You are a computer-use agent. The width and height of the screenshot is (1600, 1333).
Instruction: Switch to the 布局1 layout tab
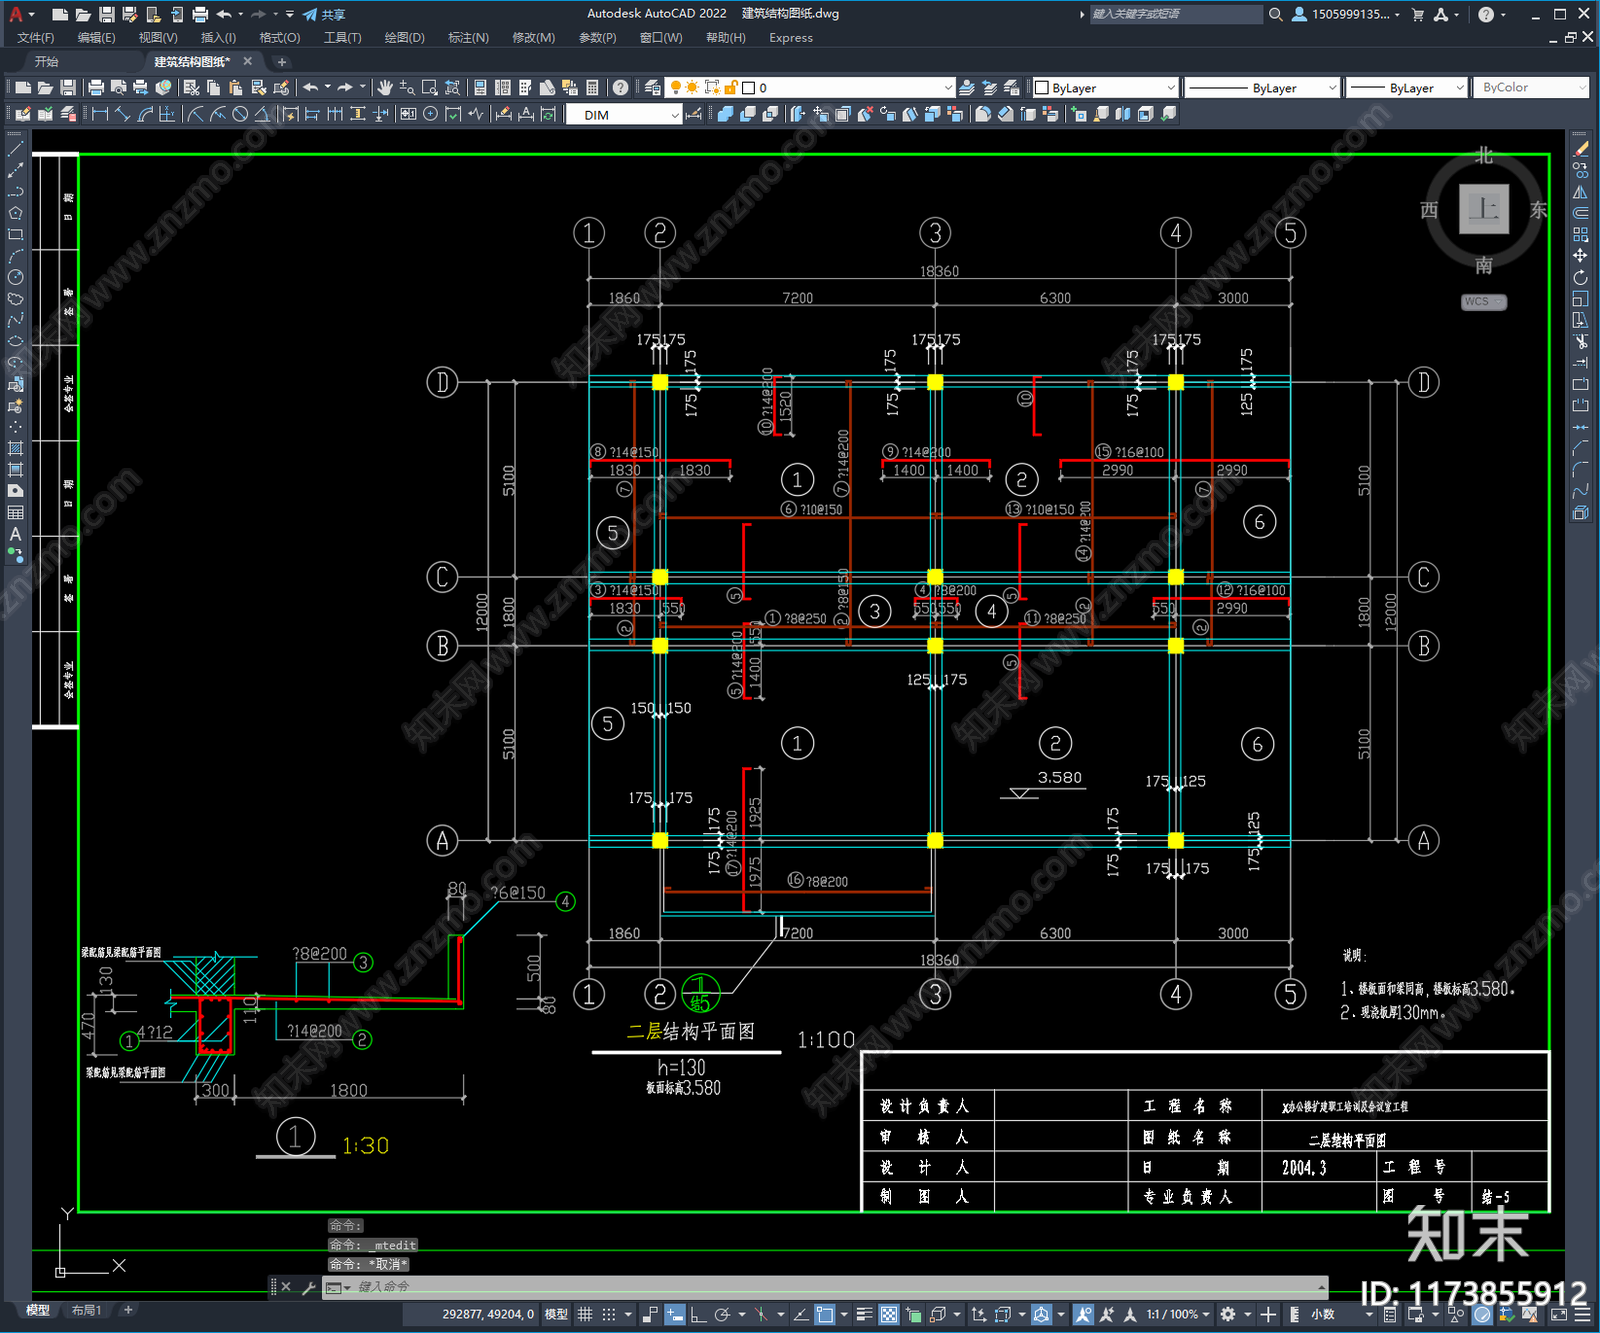click(x=86, y=1310)
